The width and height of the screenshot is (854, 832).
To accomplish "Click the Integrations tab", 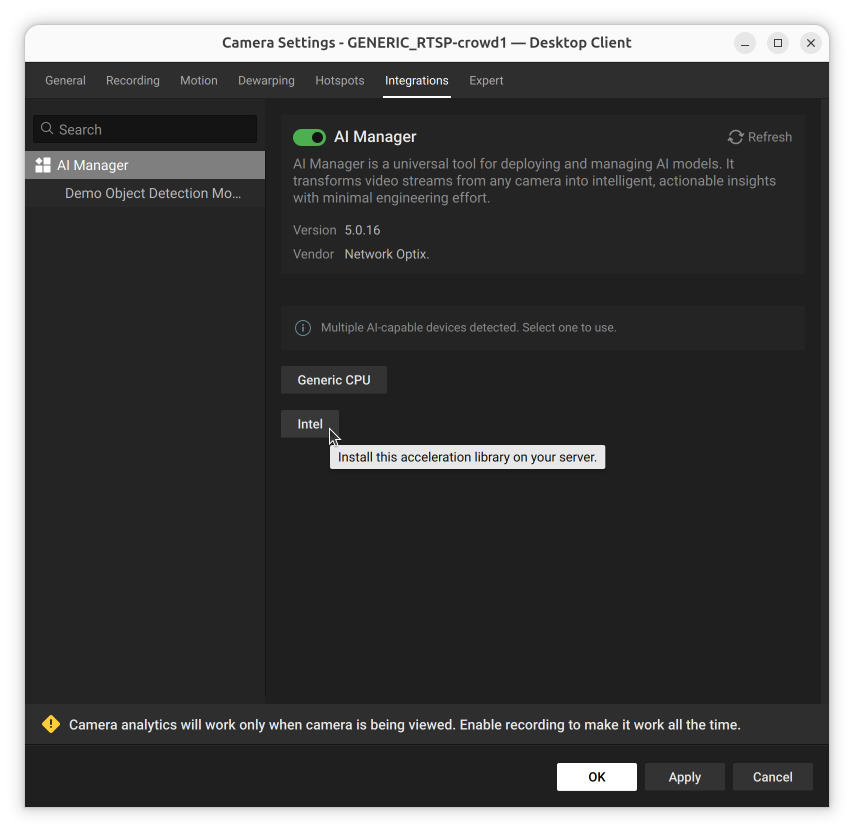I will click(x=417, y=81).
